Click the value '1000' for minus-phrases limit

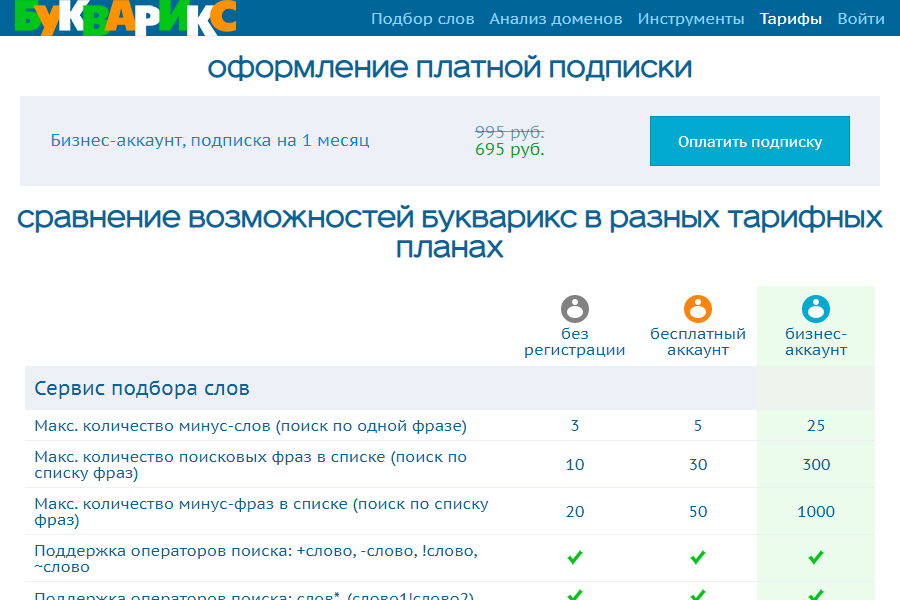coord(816,512)
